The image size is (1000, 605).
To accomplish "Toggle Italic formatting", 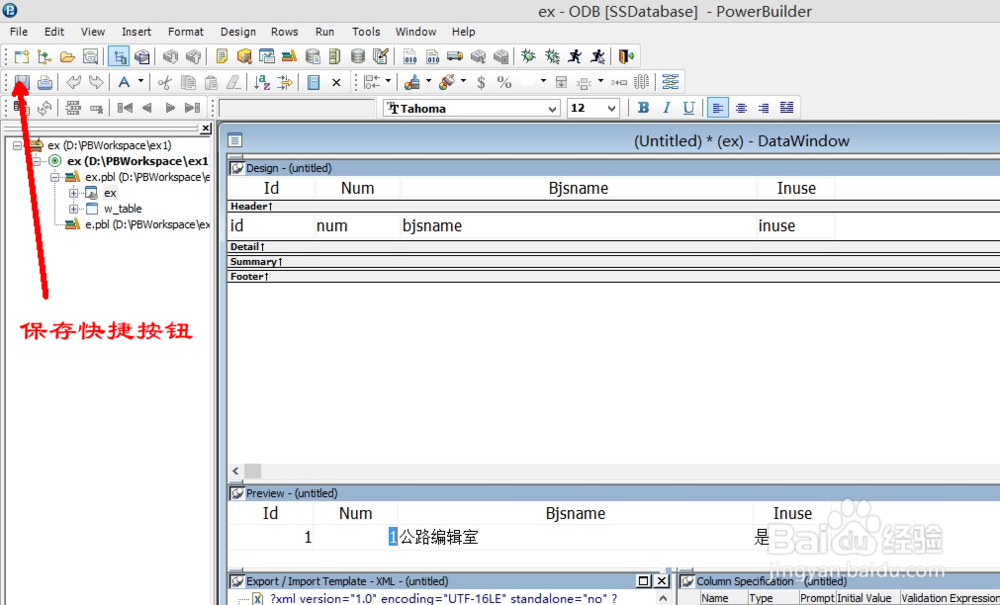I will click(x=666, y=108).
